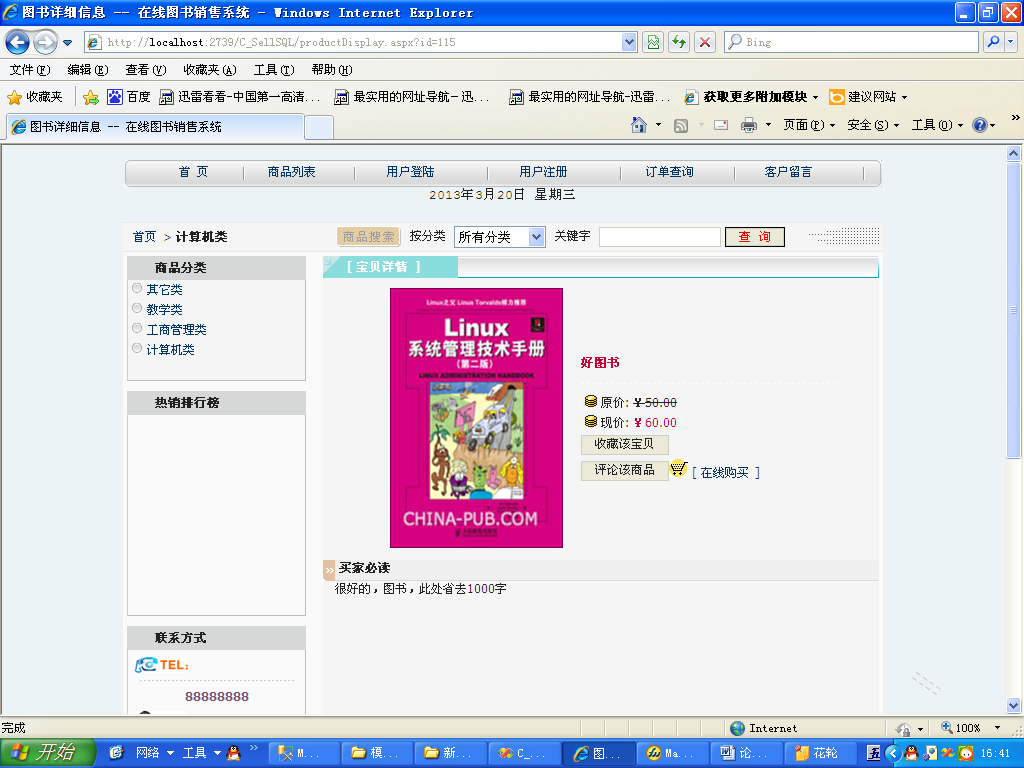Screen dimensions: 1024x768
Task: Click the browser Home icon
Action: tap(639, 125)
